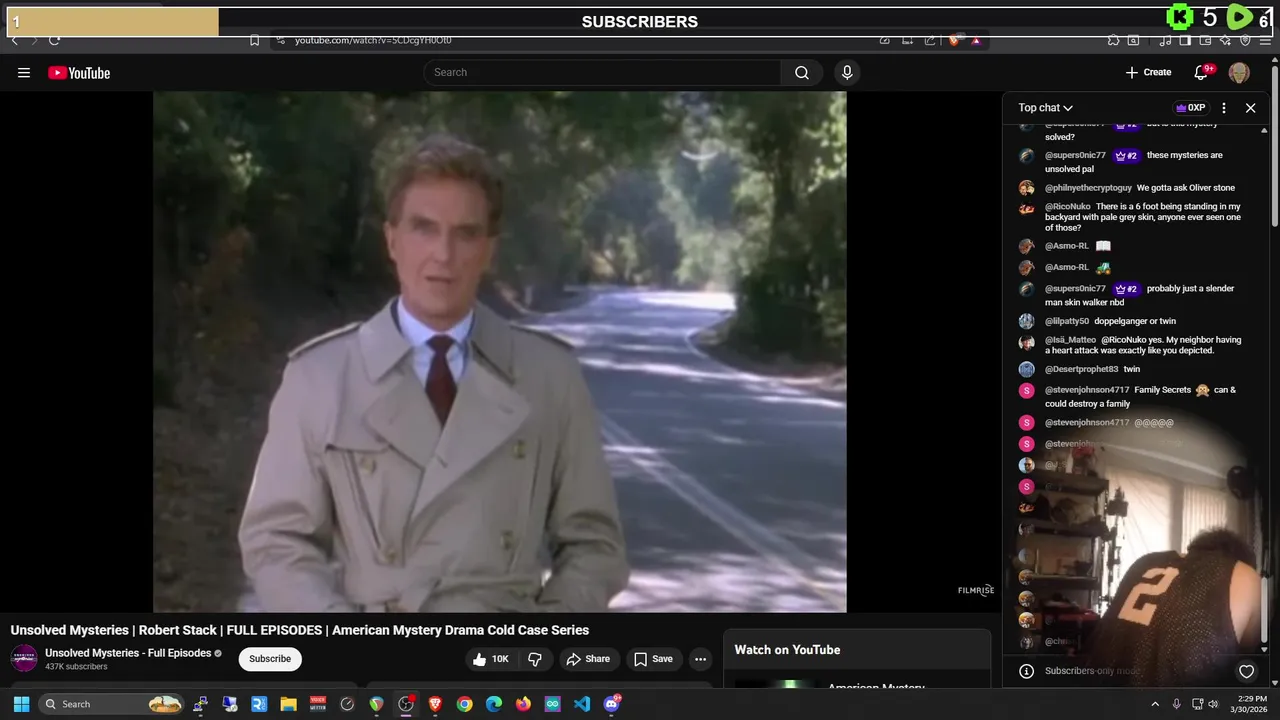Open the YouTube guide hamburger menu
Image resolution: width=1280 pixels, height=720 pixels.
[24, 72]
